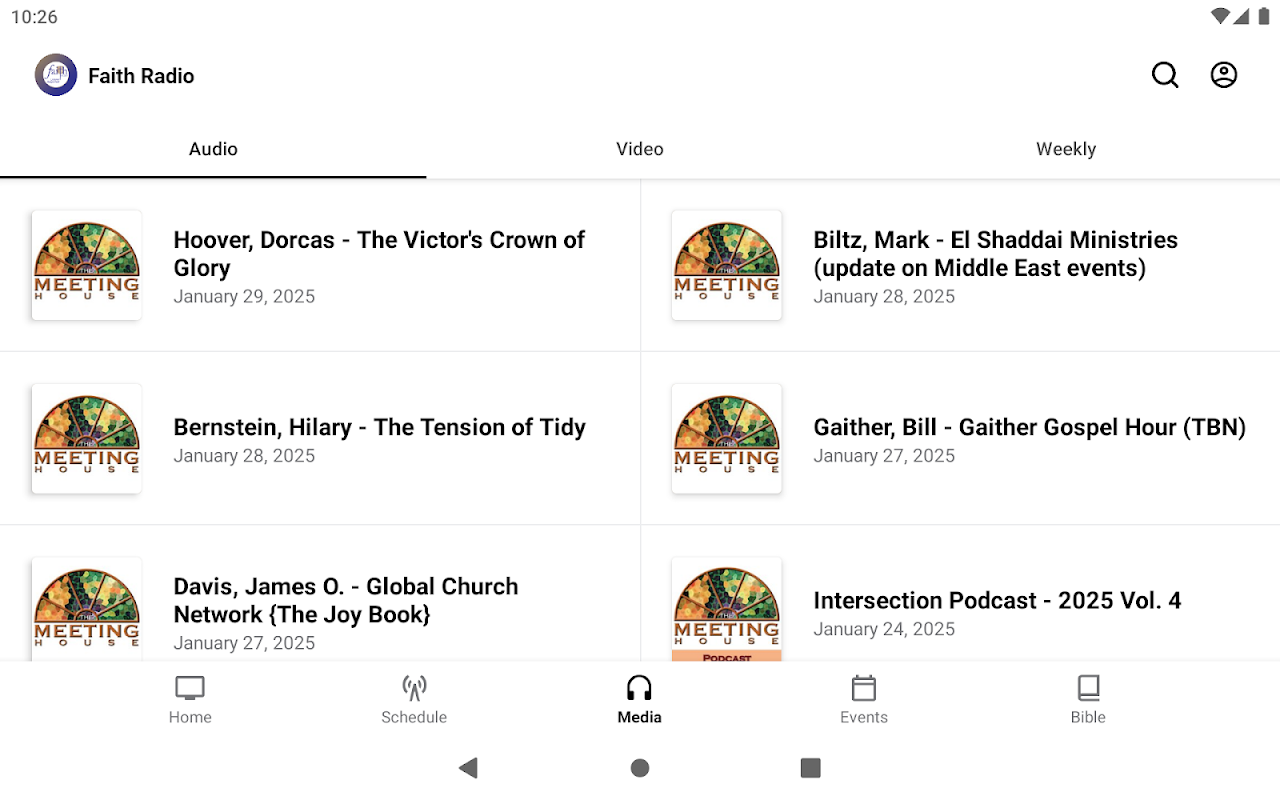1280x800 pixels.
Task: Open Davis, James O. - Global Church Network
Action: tap(320, 593)
